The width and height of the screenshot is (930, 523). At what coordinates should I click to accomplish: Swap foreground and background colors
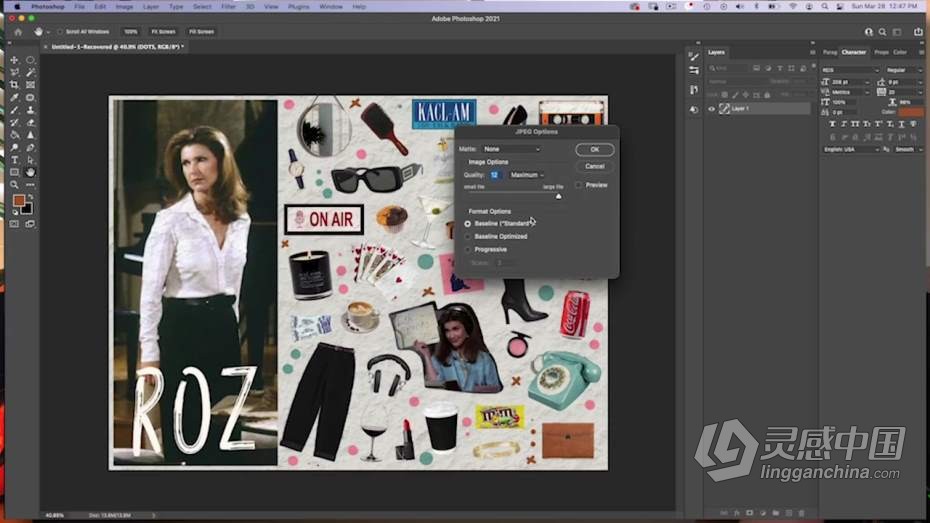(x=30, y=197)
